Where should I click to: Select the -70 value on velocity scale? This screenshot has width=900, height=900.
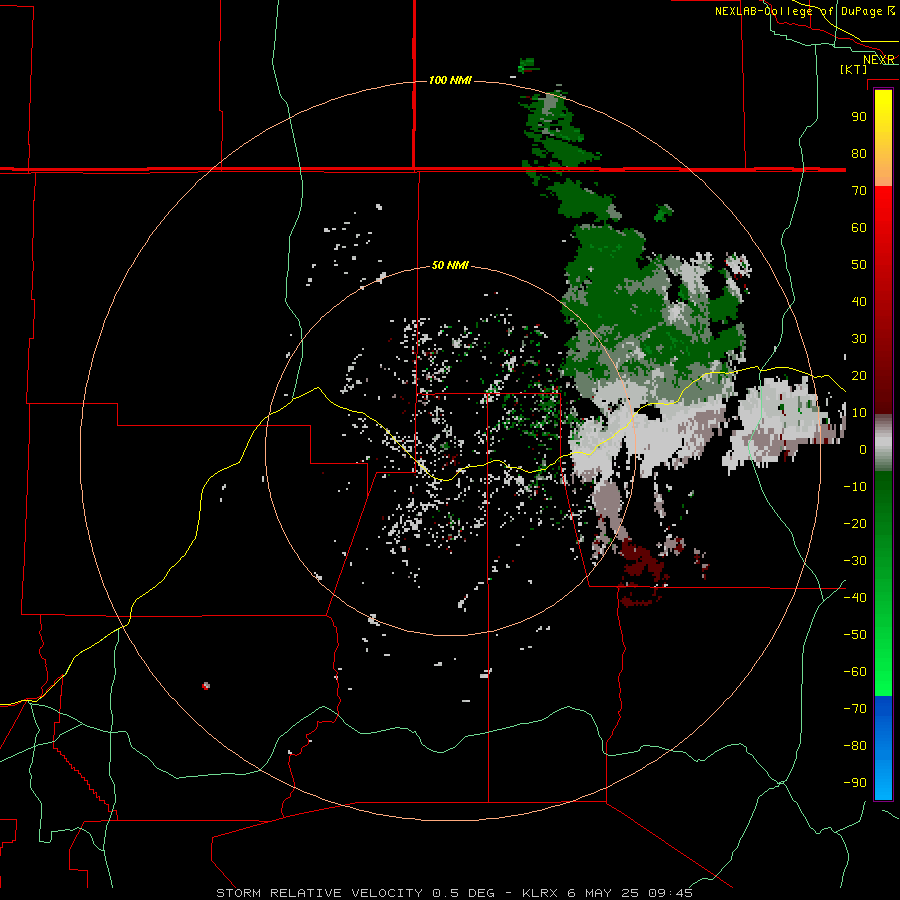[x=855, y=709]
